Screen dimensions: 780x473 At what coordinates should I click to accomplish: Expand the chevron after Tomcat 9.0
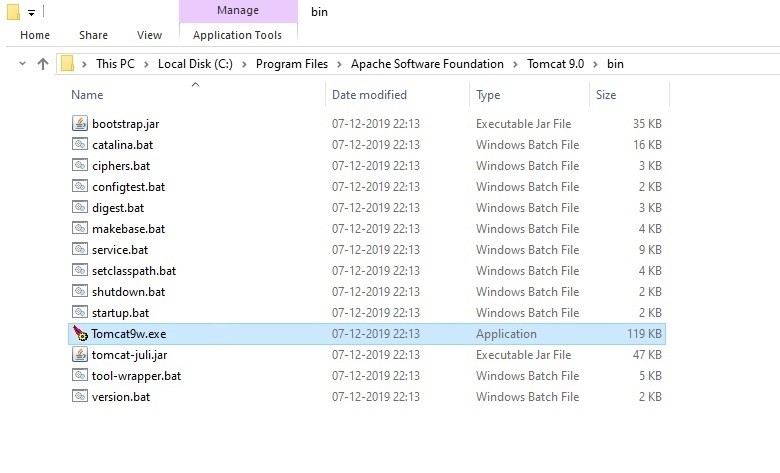[x=595, y=64]
